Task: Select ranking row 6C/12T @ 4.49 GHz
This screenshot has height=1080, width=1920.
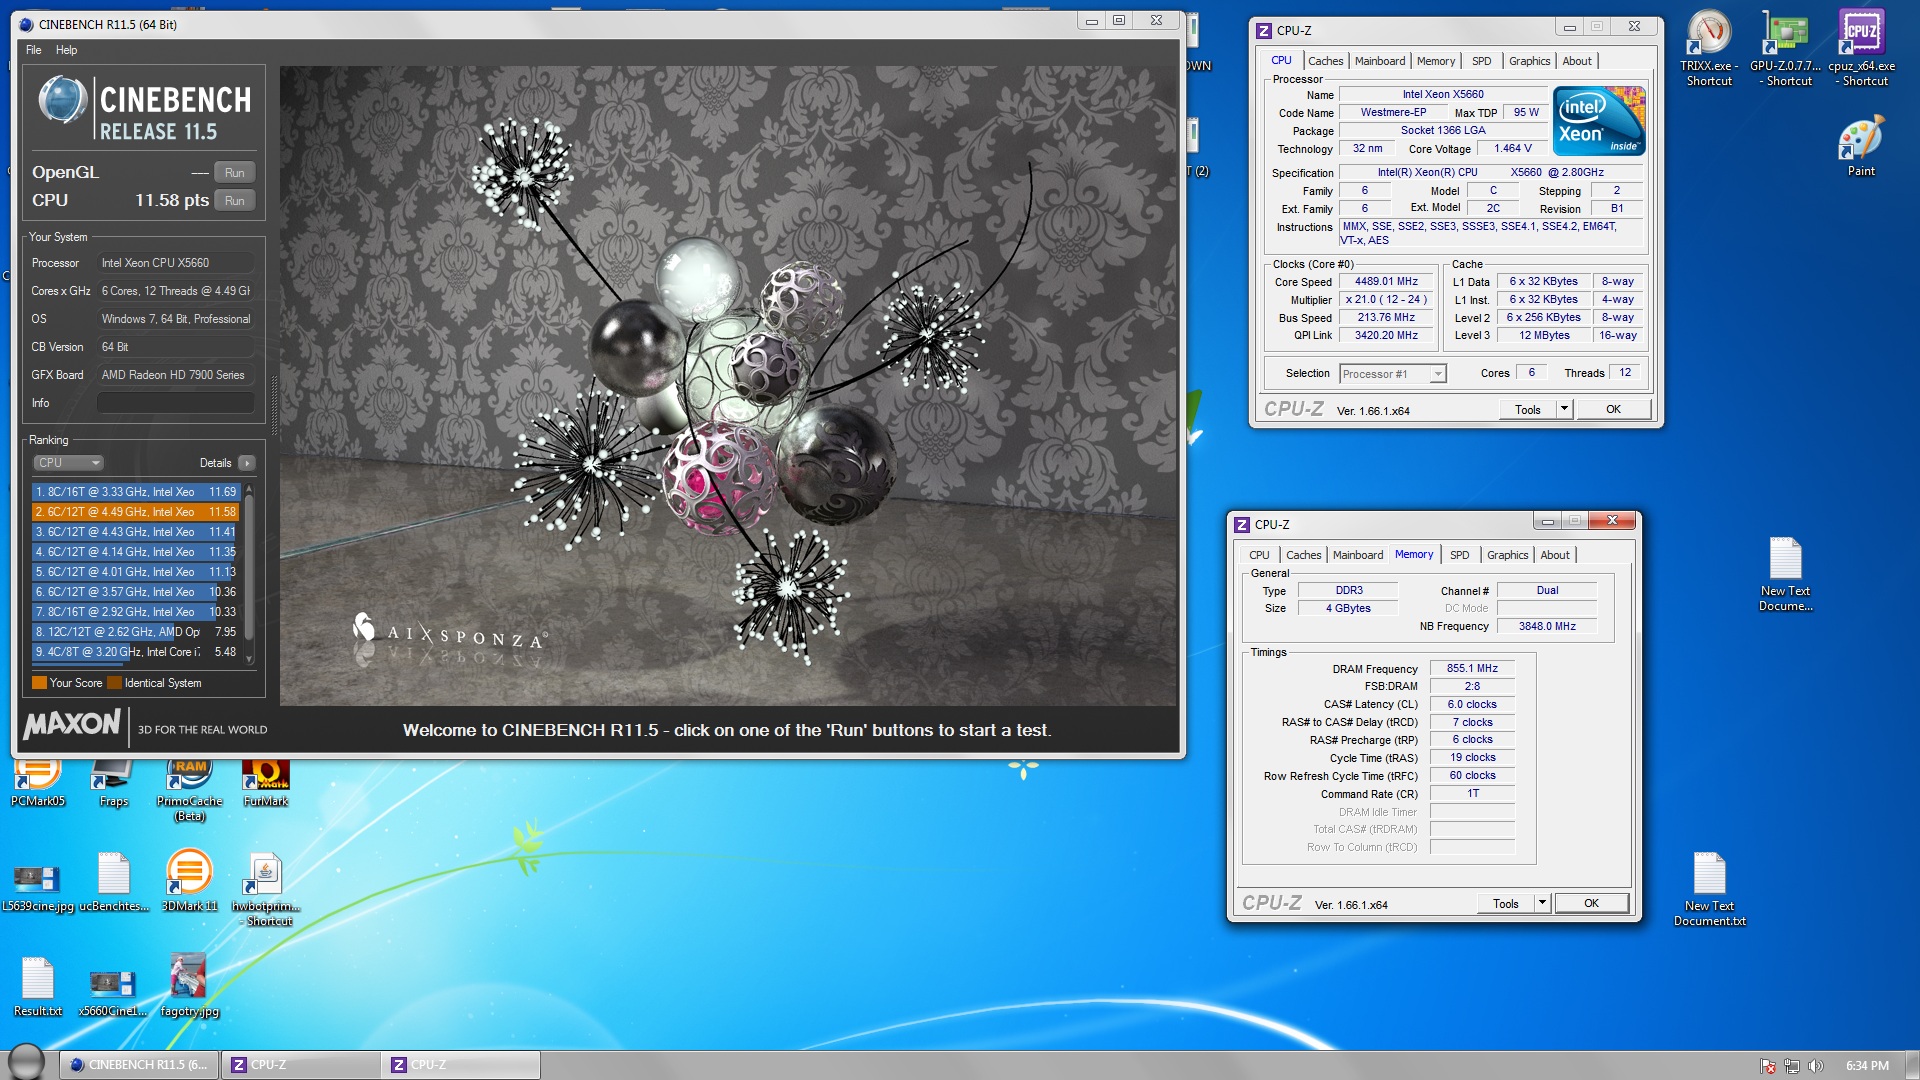Action: tap(135, 512)
